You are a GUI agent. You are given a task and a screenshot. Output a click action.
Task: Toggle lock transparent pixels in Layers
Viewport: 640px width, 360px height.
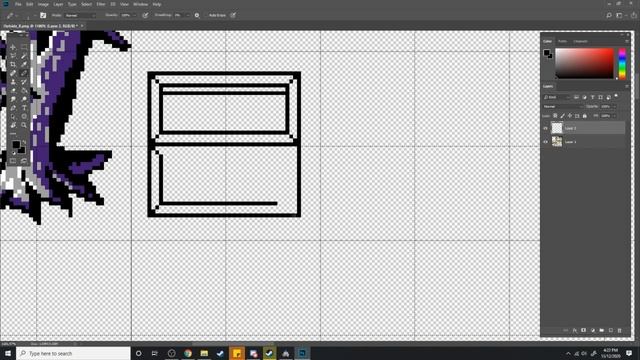pyautogui.click(x=555, y=116)
